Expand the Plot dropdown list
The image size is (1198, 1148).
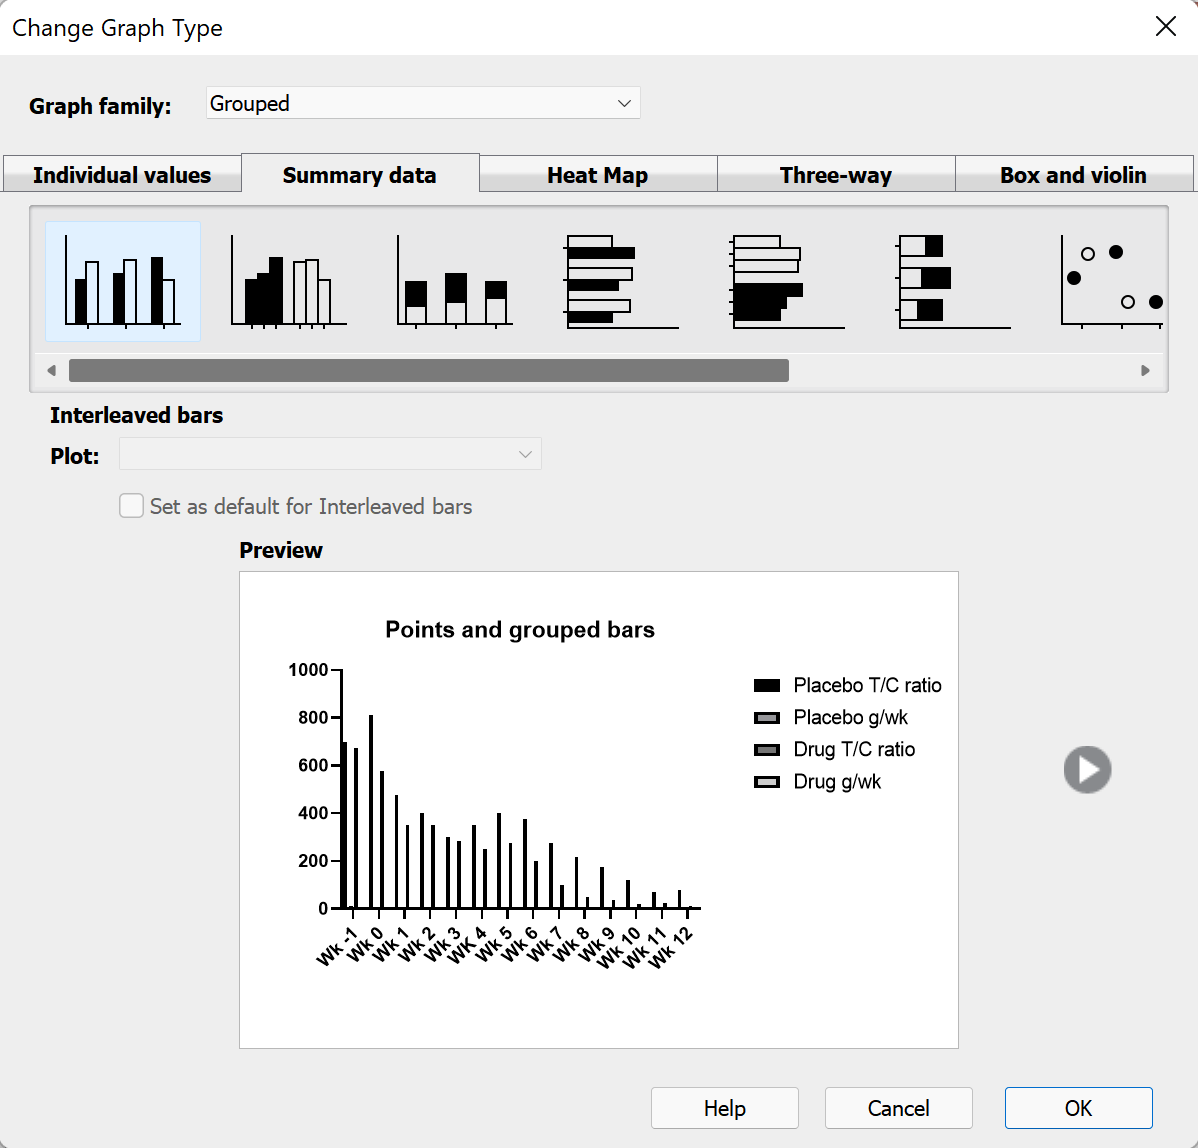point(330,454)
